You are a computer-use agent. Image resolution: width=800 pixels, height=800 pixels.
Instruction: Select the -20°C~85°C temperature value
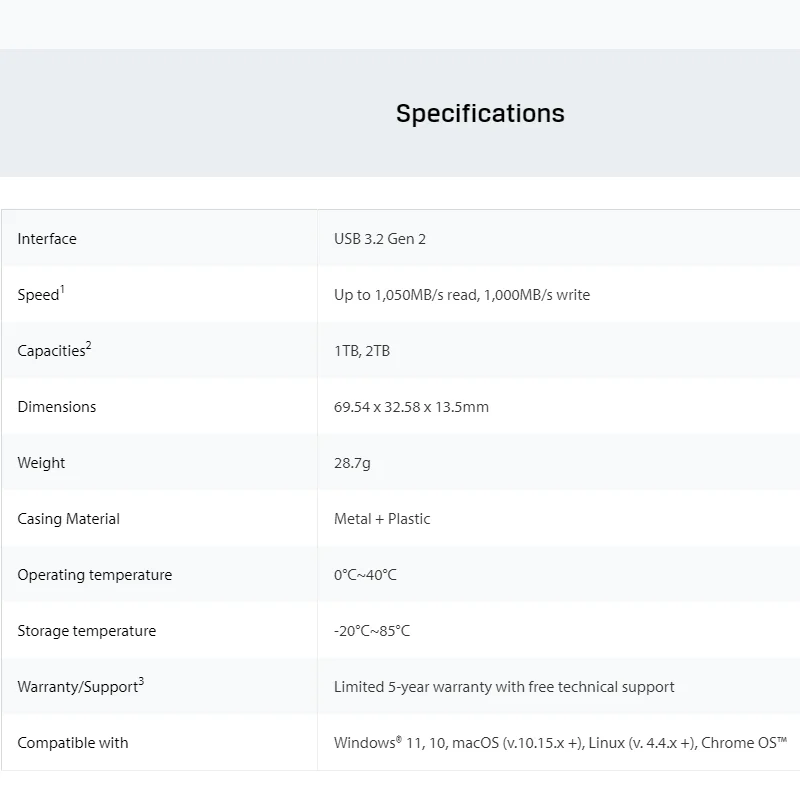[x=372, y=631]
